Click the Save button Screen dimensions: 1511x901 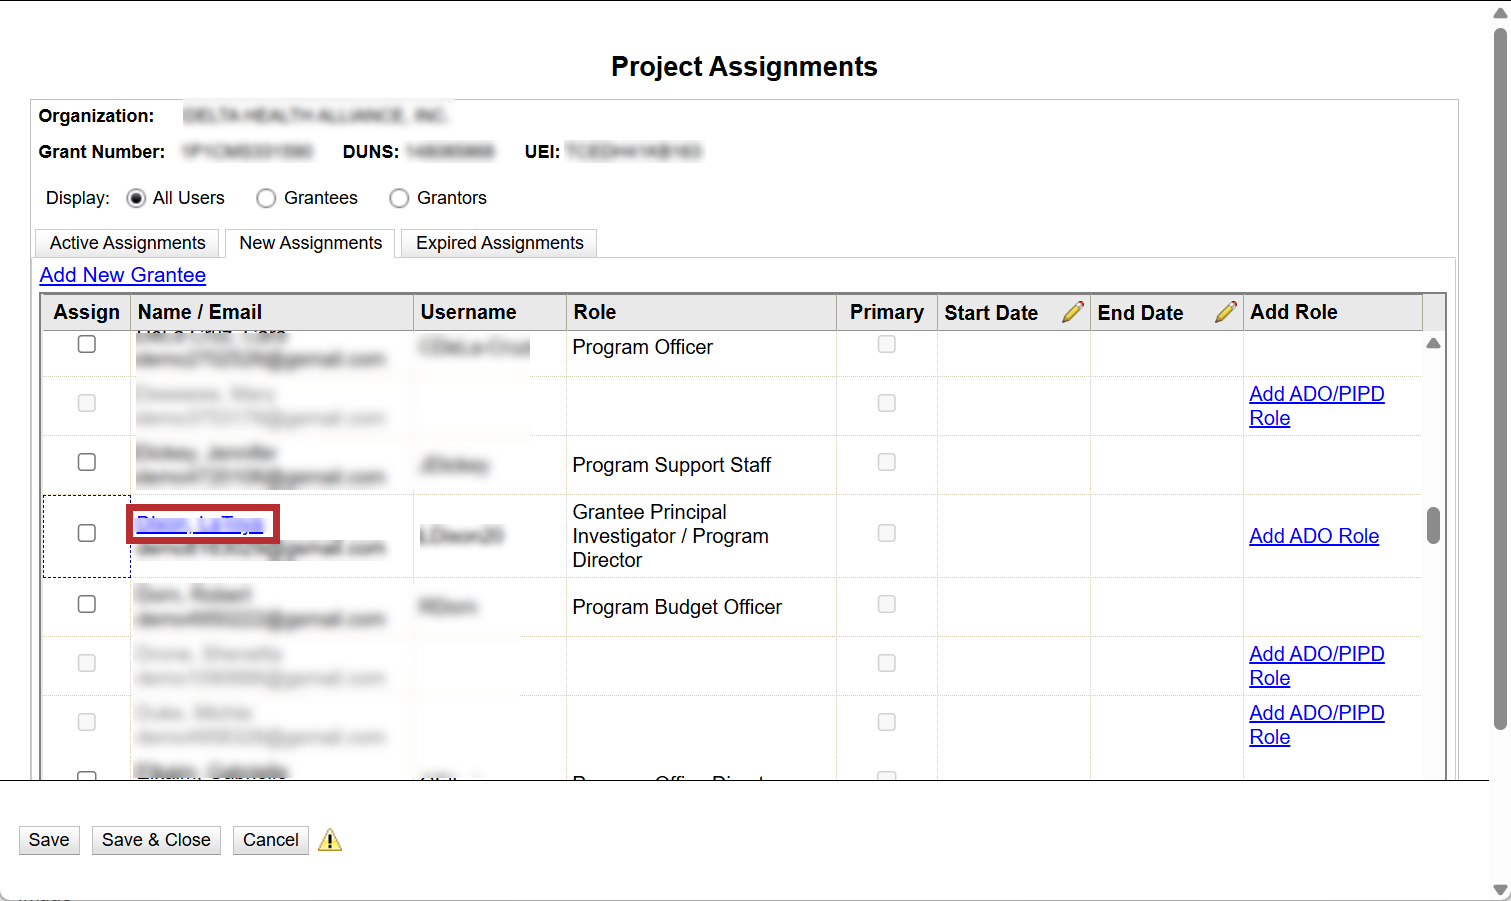[x=49, y=840]
